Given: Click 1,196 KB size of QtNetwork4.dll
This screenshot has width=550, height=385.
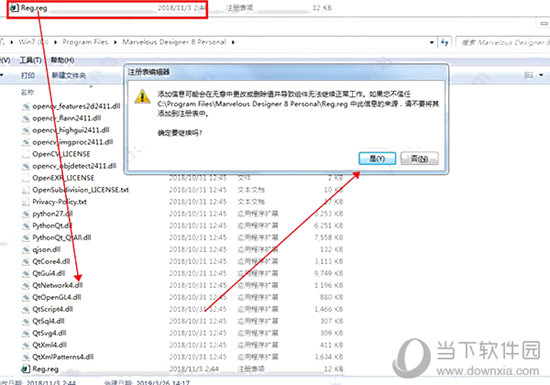Looking at the screenshot, I should [329, 285].
